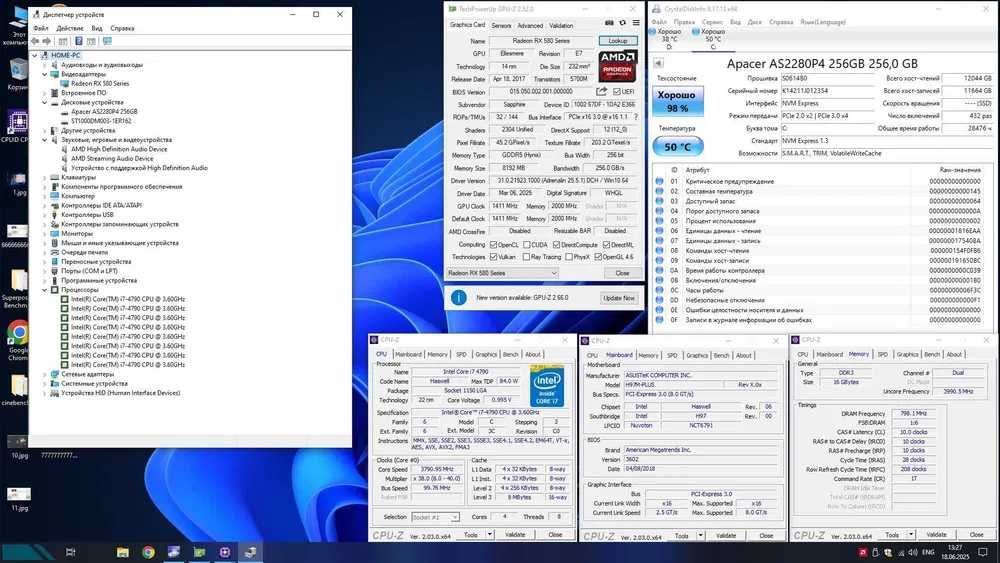Switch to the Advanced tab in GPU-Z

coord(530,26)
